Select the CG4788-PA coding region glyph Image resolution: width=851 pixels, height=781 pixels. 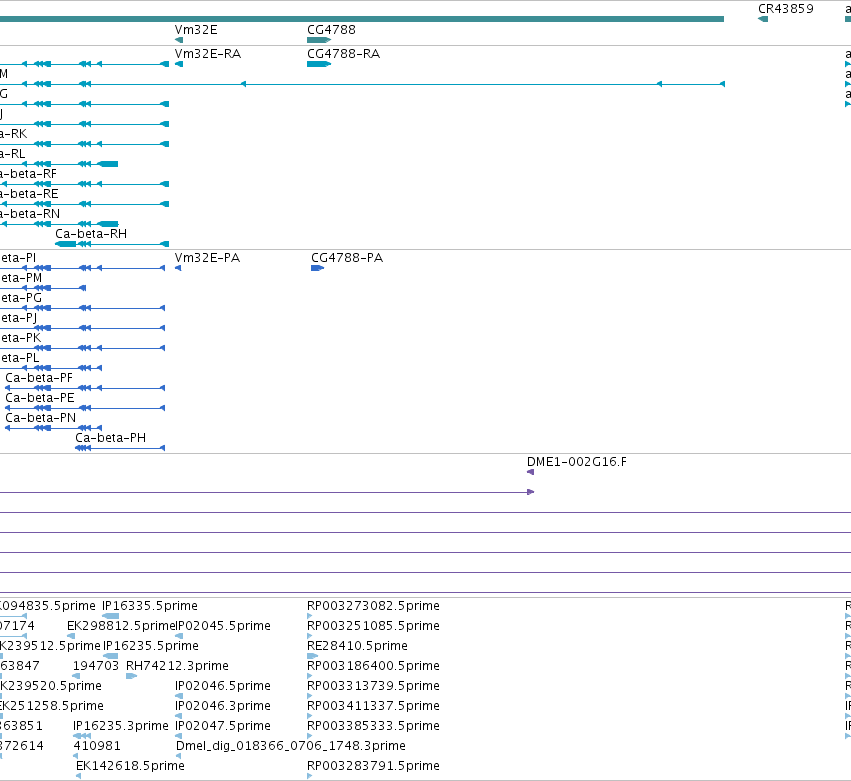pyautogui.click(x=317, y=268)
